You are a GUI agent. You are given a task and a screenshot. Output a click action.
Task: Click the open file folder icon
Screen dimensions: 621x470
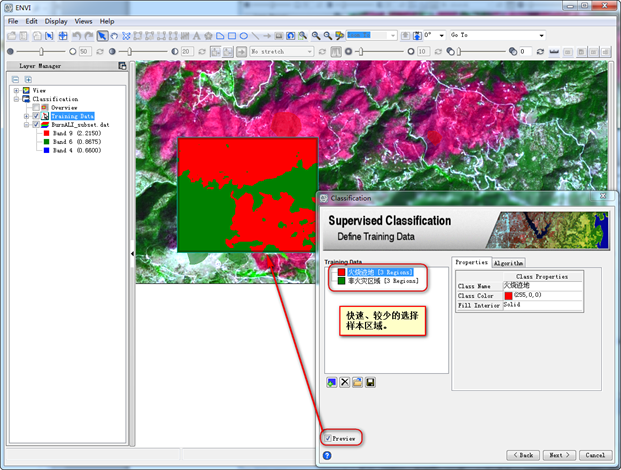pyautogui.click(x=11, y=36)
